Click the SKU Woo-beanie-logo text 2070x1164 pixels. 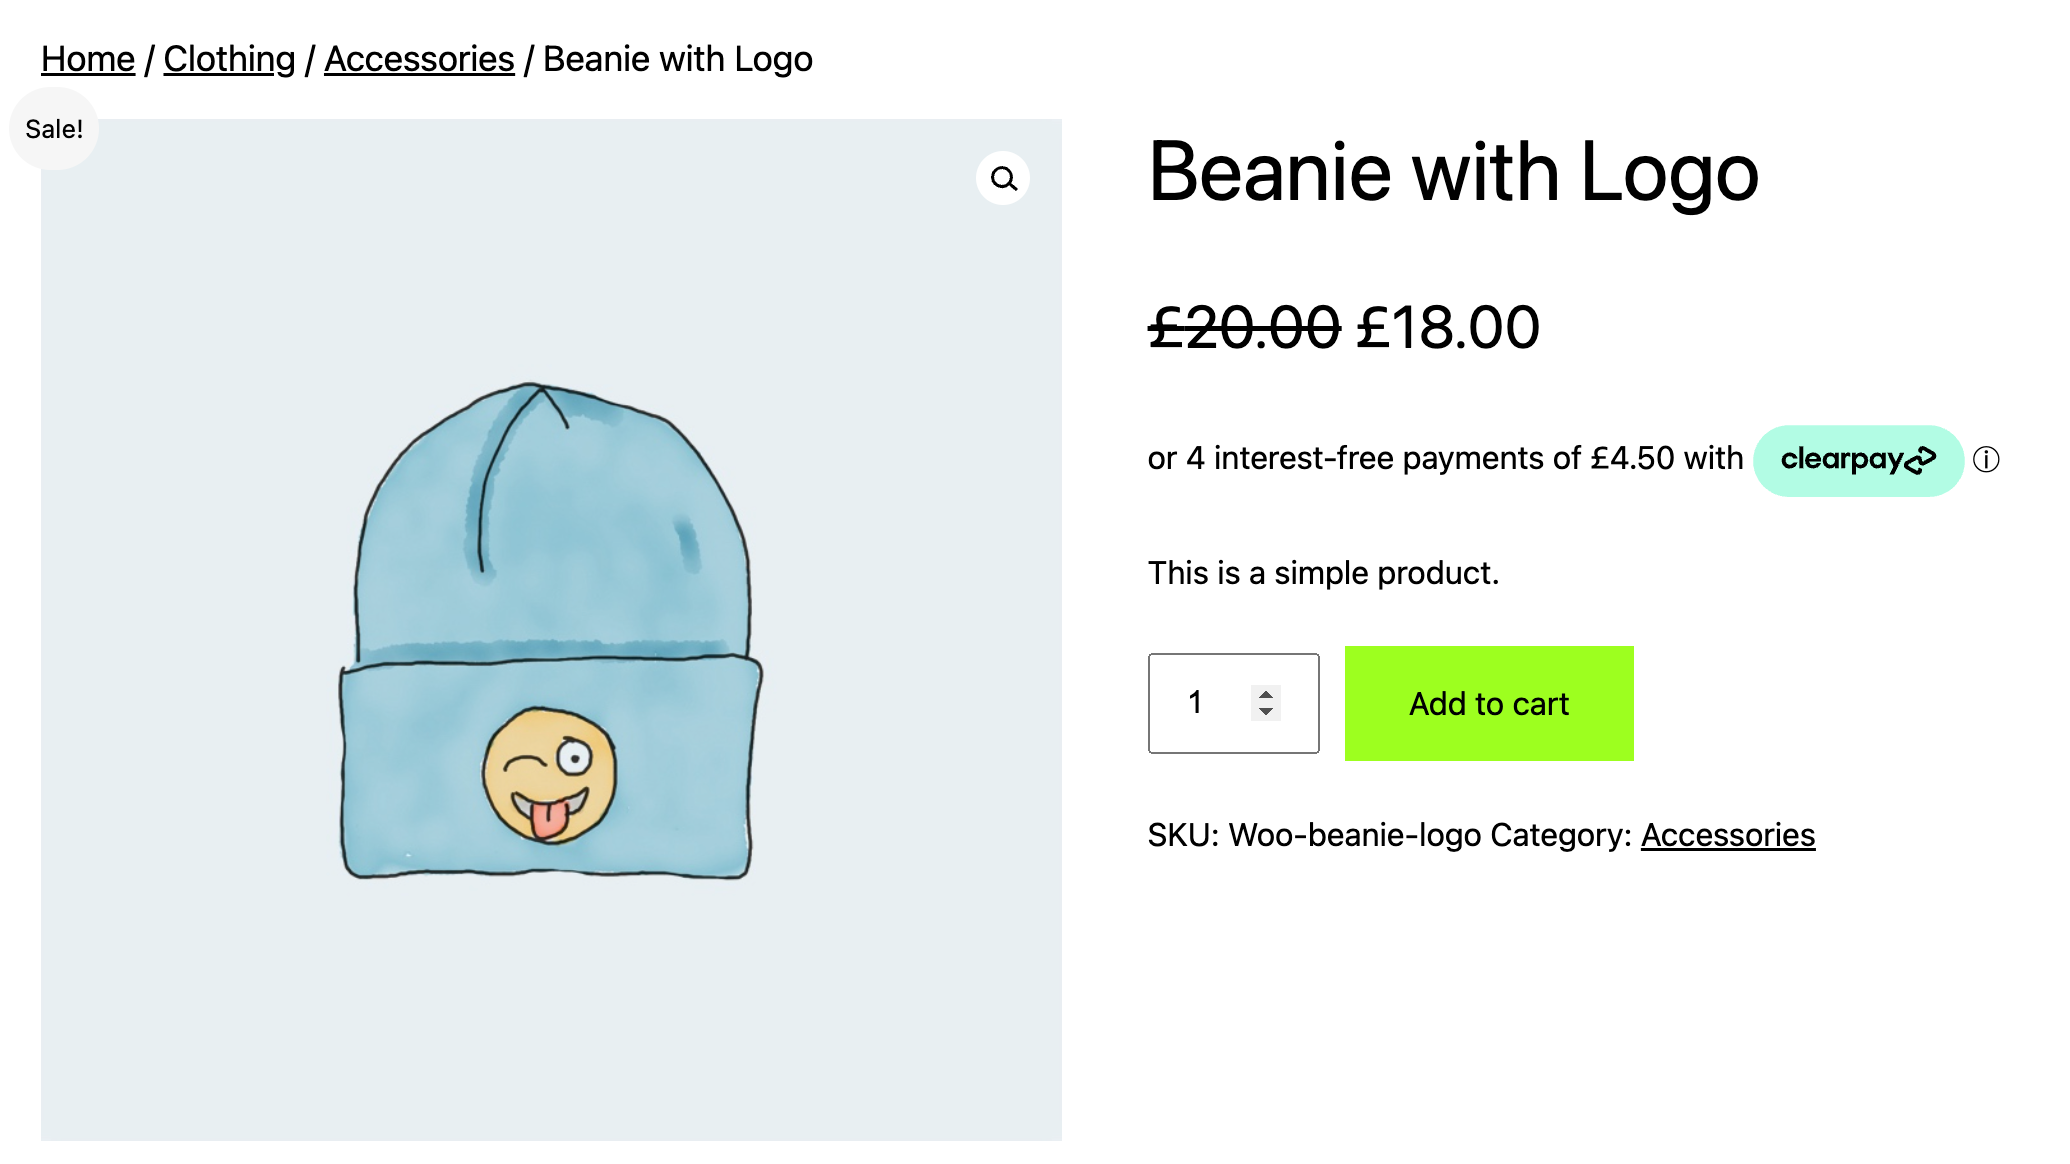pyautogui.click(x=1313, y=835)
